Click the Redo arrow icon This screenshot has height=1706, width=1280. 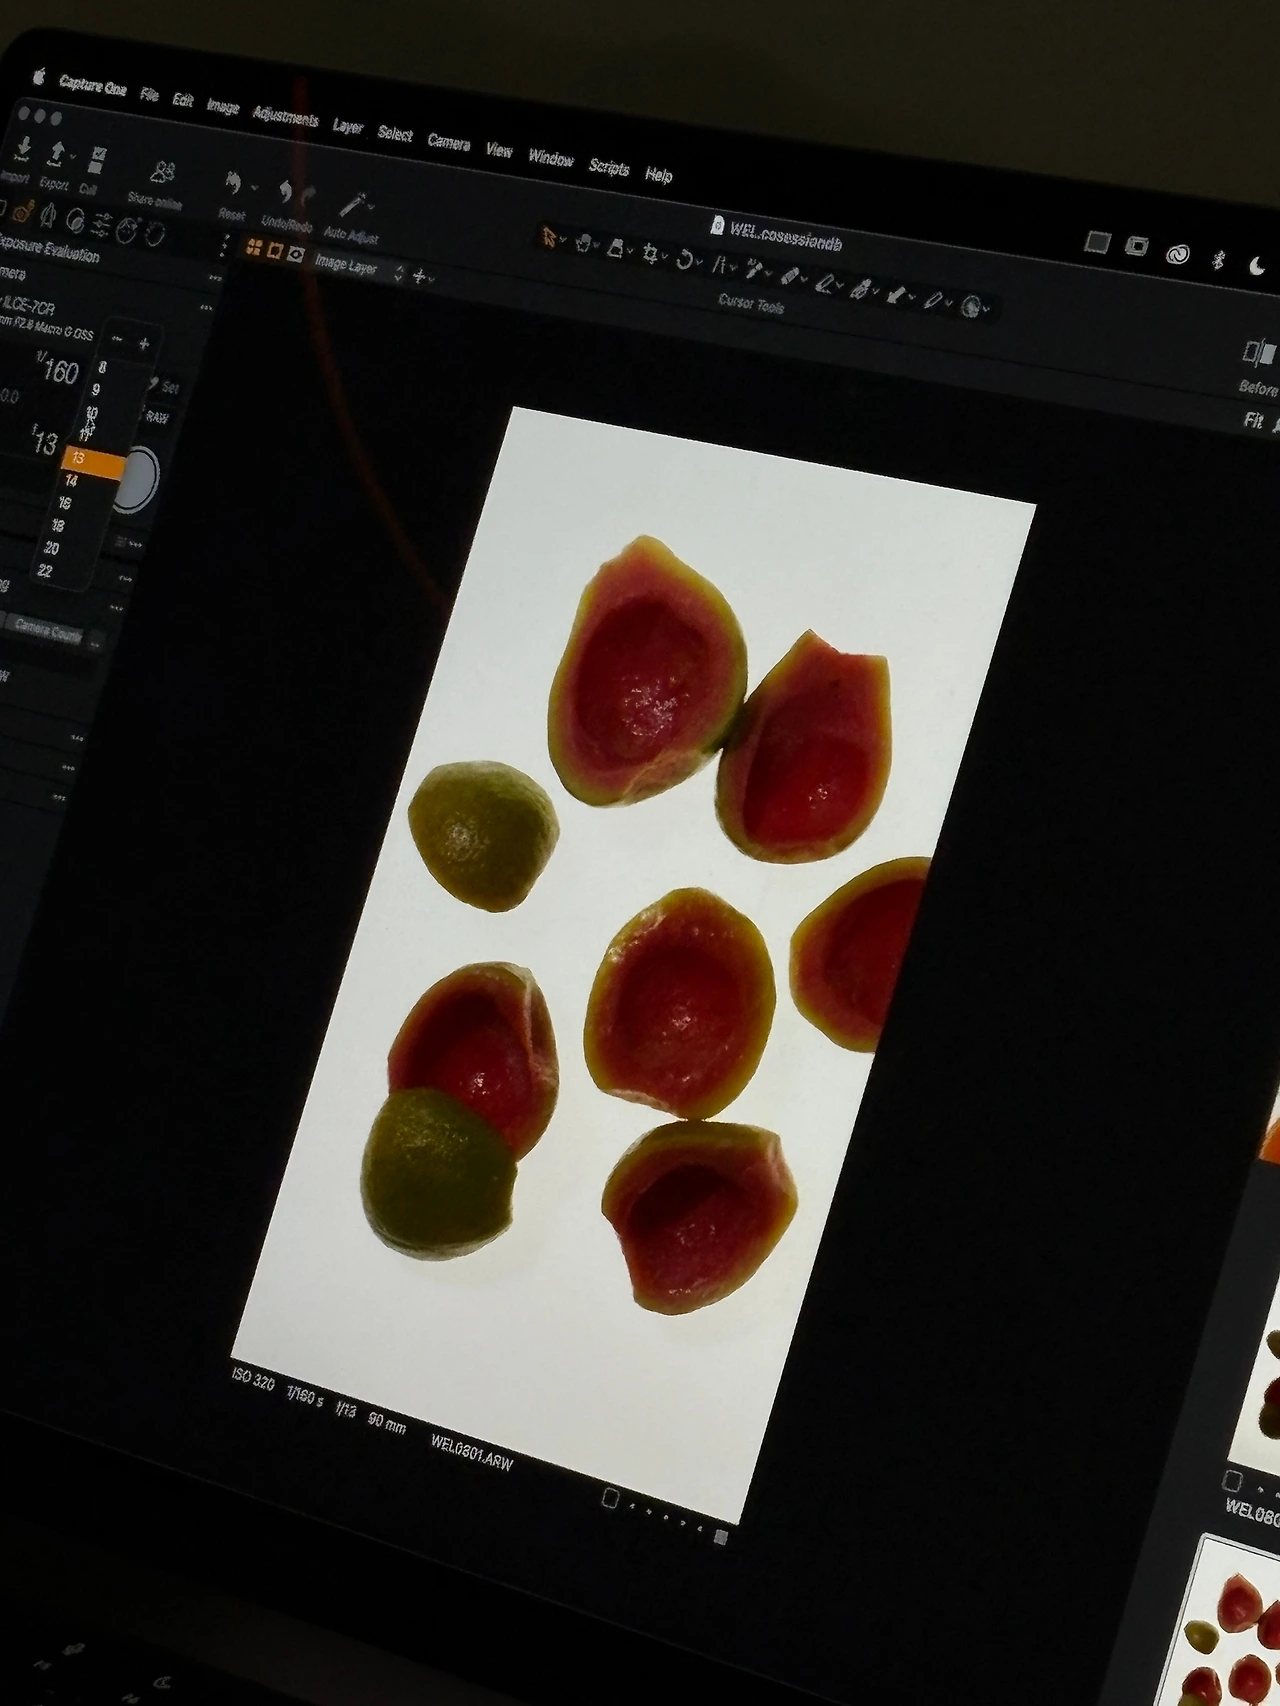tap(309, 195)
